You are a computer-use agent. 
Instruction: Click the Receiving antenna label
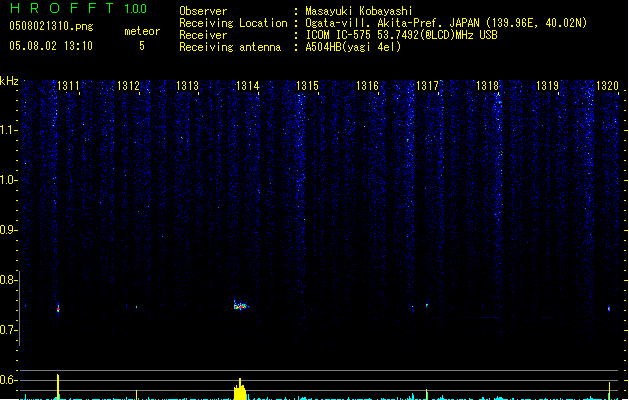(230, 47)
